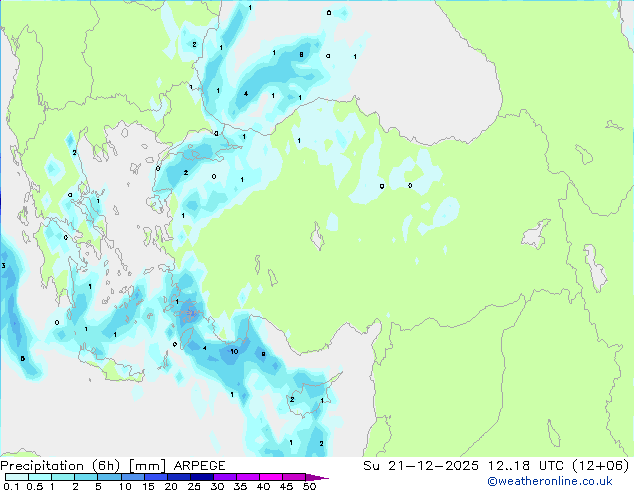Click the '[mm]' unit label
The height and width of the screenshot is (490, 634).
147,466
